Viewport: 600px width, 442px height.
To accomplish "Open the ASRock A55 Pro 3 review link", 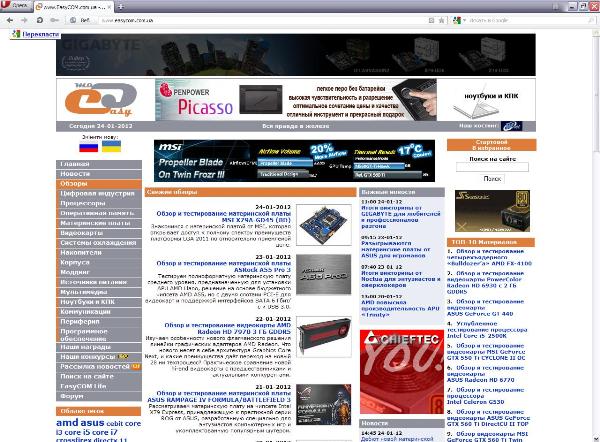I will point(224,266).
